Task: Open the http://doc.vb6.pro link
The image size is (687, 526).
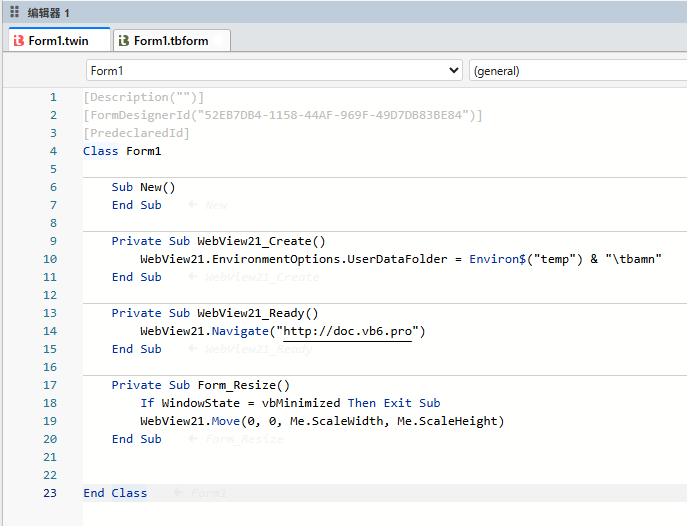Action: point(347,331)
